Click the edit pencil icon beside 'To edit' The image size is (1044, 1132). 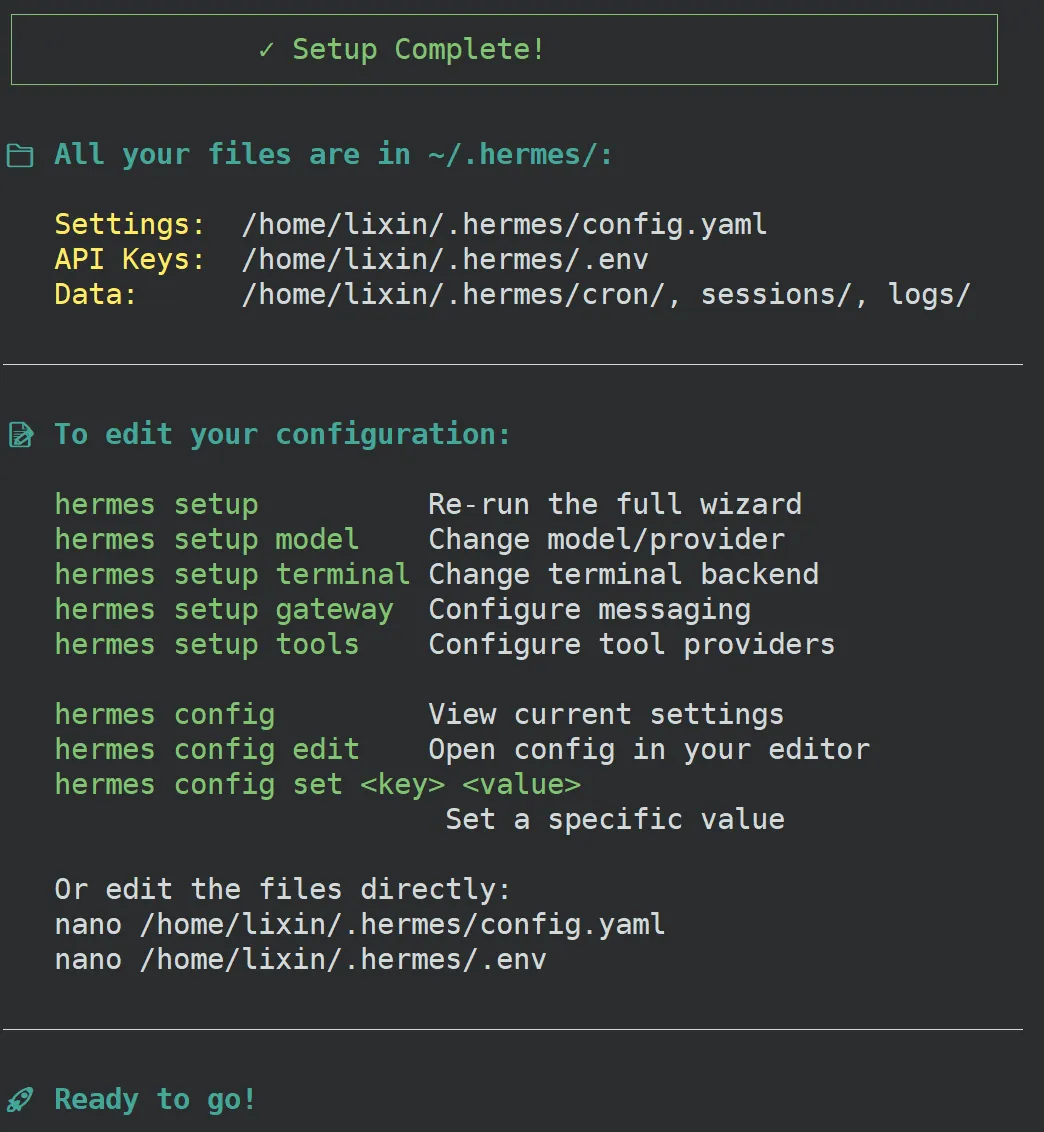(x=20, y=435)
